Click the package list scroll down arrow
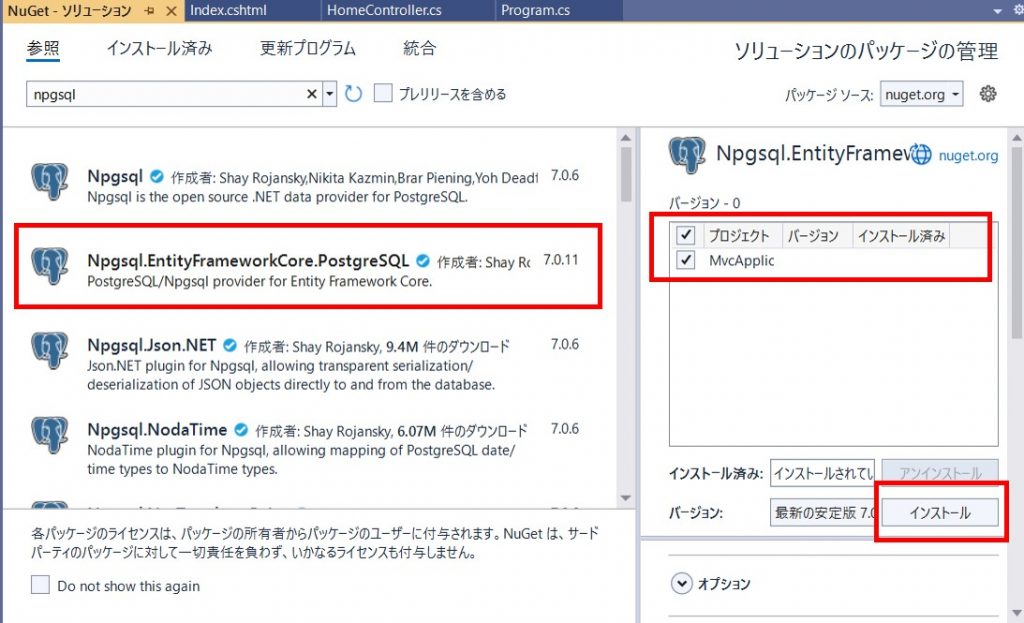 coord(626,498)
